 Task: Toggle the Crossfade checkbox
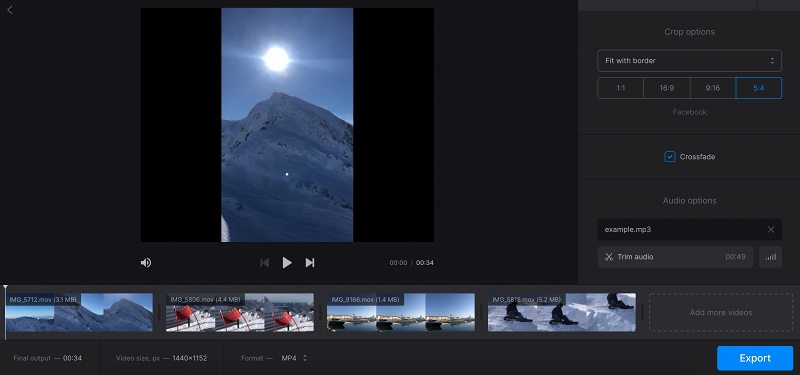(669, 157)
